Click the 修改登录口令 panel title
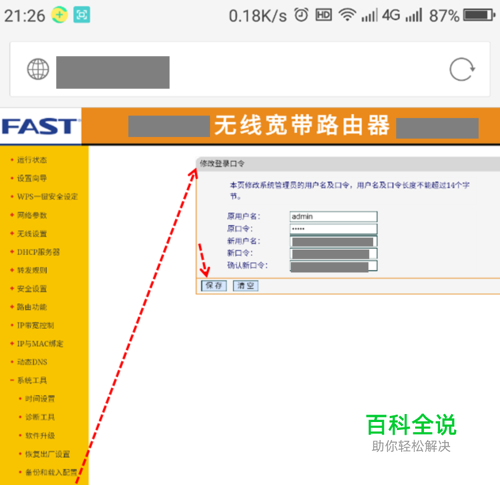The image size is (500, 485). click(222, 164)
